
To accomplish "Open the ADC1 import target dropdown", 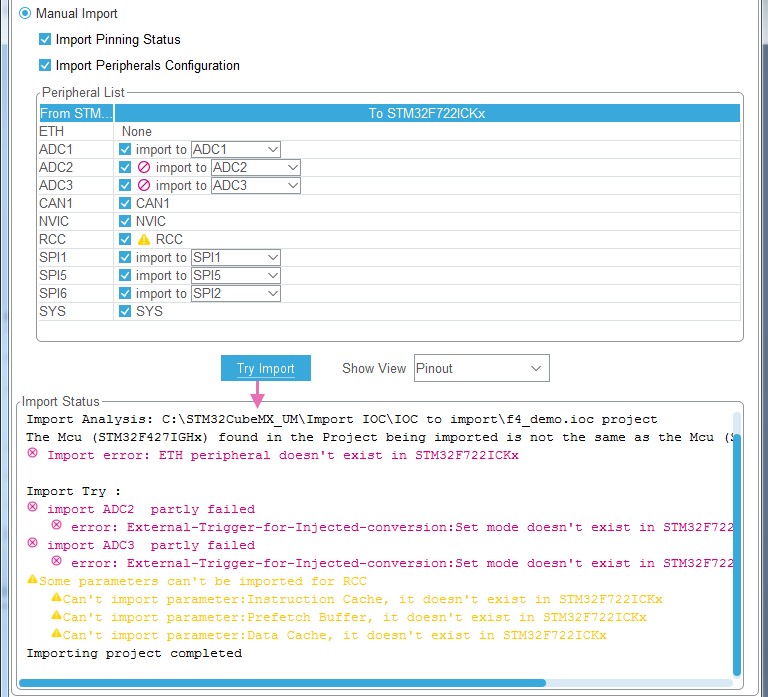I will point(236,149).
